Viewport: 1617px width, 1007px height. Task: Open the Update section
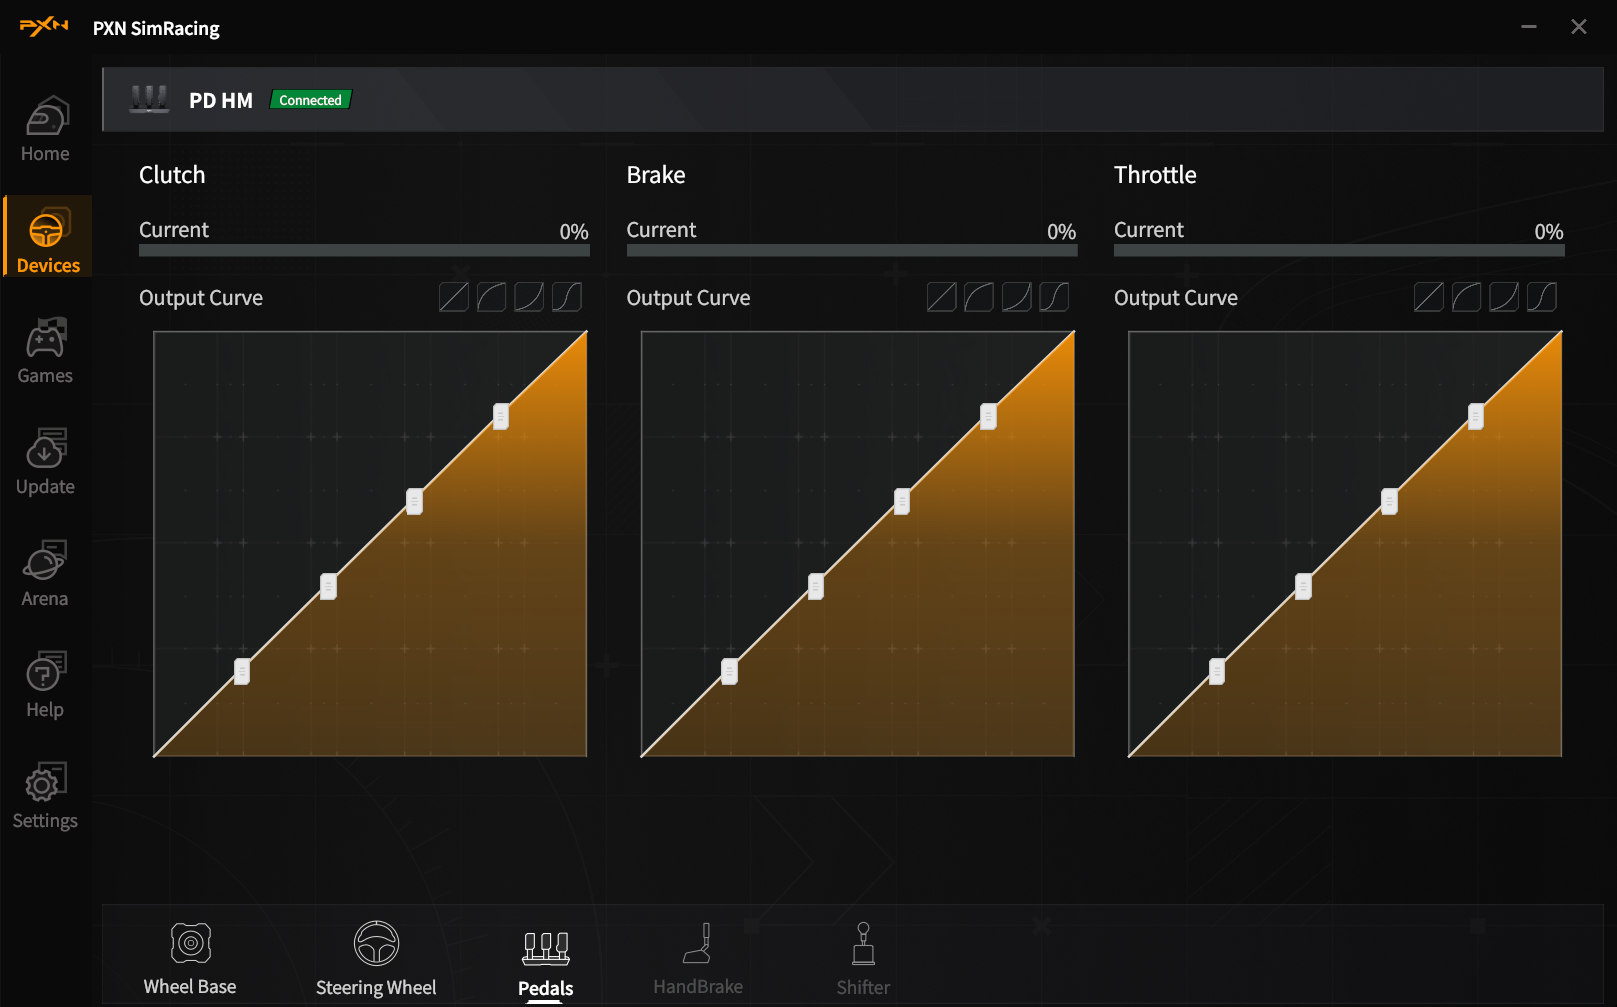point(45,463)
